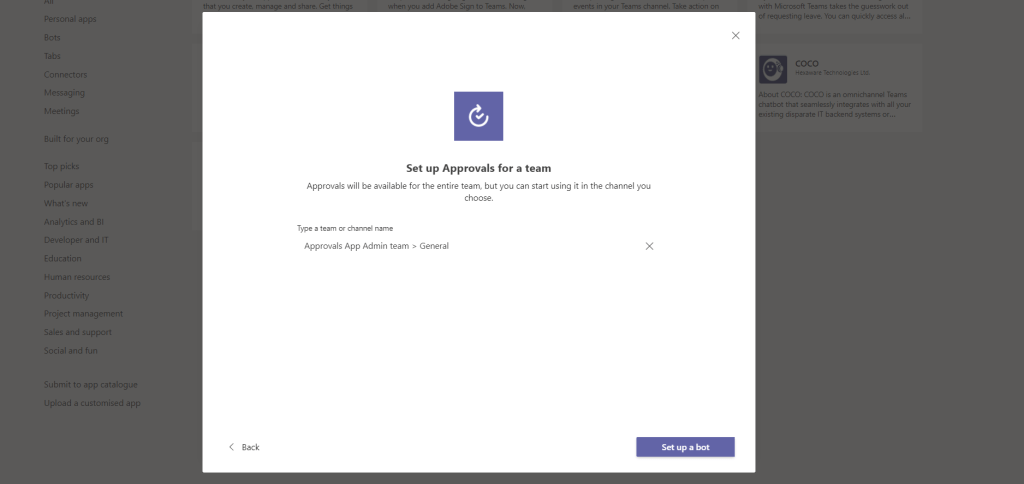Open Built for your org section
Screen dimensions: 1024x484
(x=76, y=139)
